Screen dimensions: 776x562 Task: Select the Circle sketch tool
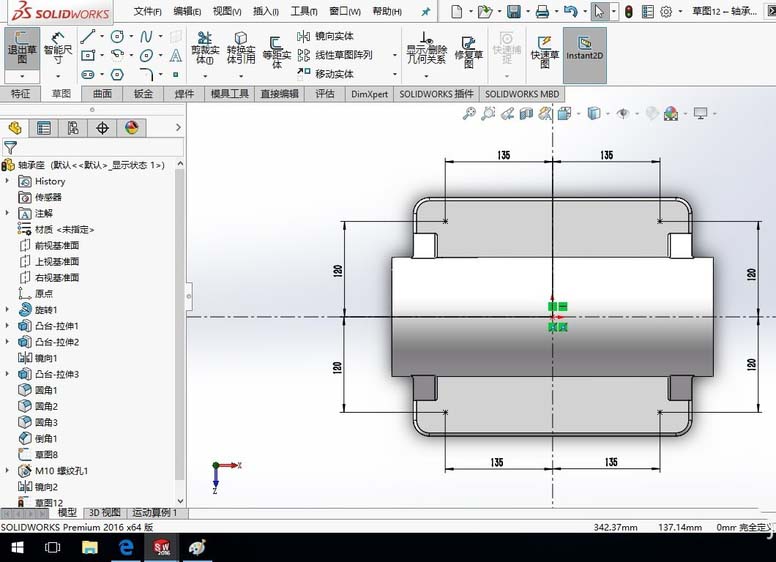(x=117, y=36)
